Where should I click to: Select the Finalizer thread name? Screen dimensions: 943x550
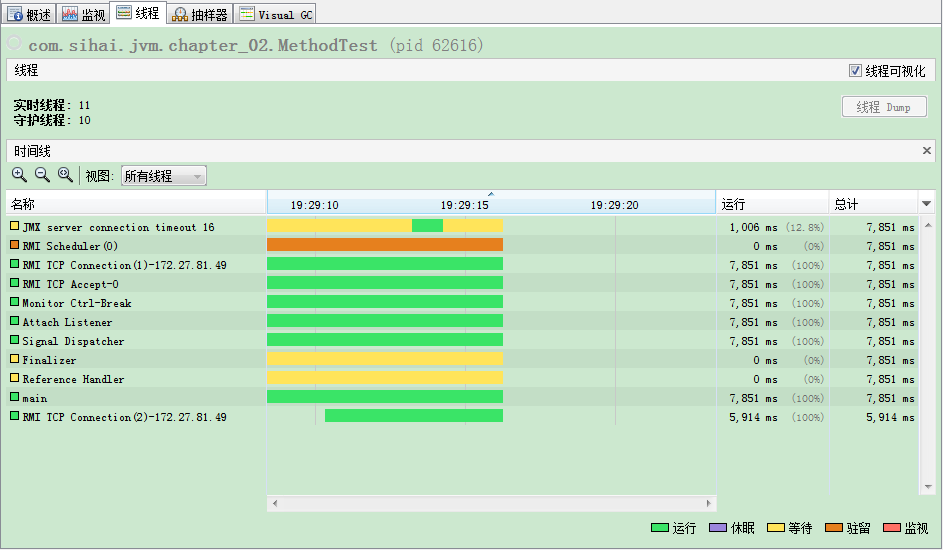(49, 360)
